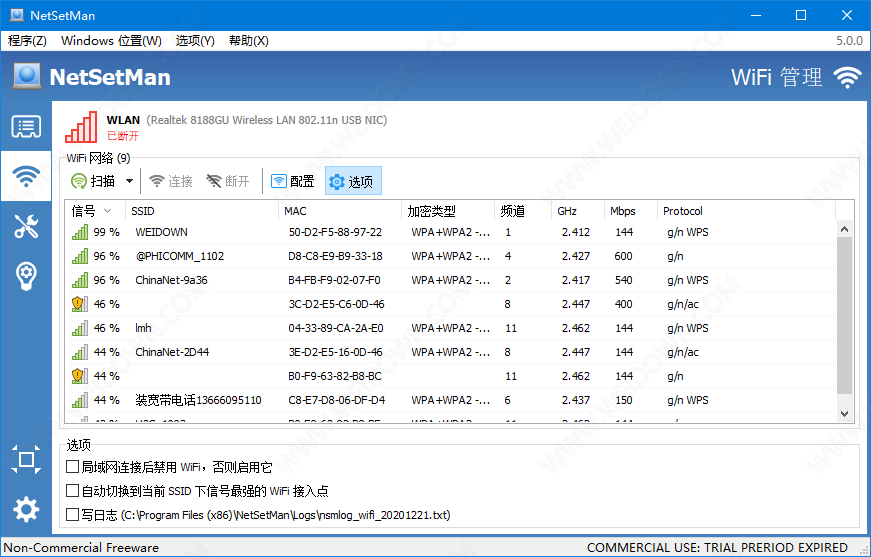Click signal icon of ChinaNet-2D44 row

80,352
